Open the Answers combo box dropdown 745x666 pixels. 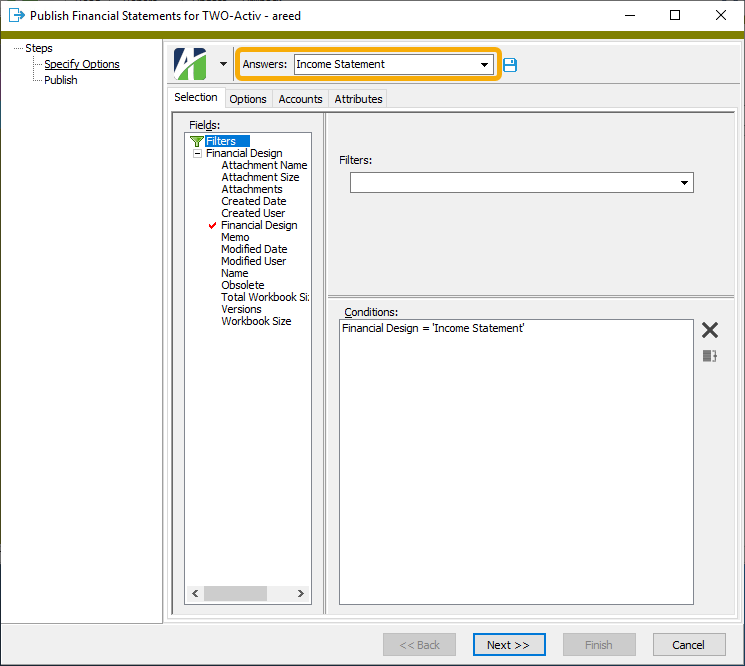[x=485, y=65]
